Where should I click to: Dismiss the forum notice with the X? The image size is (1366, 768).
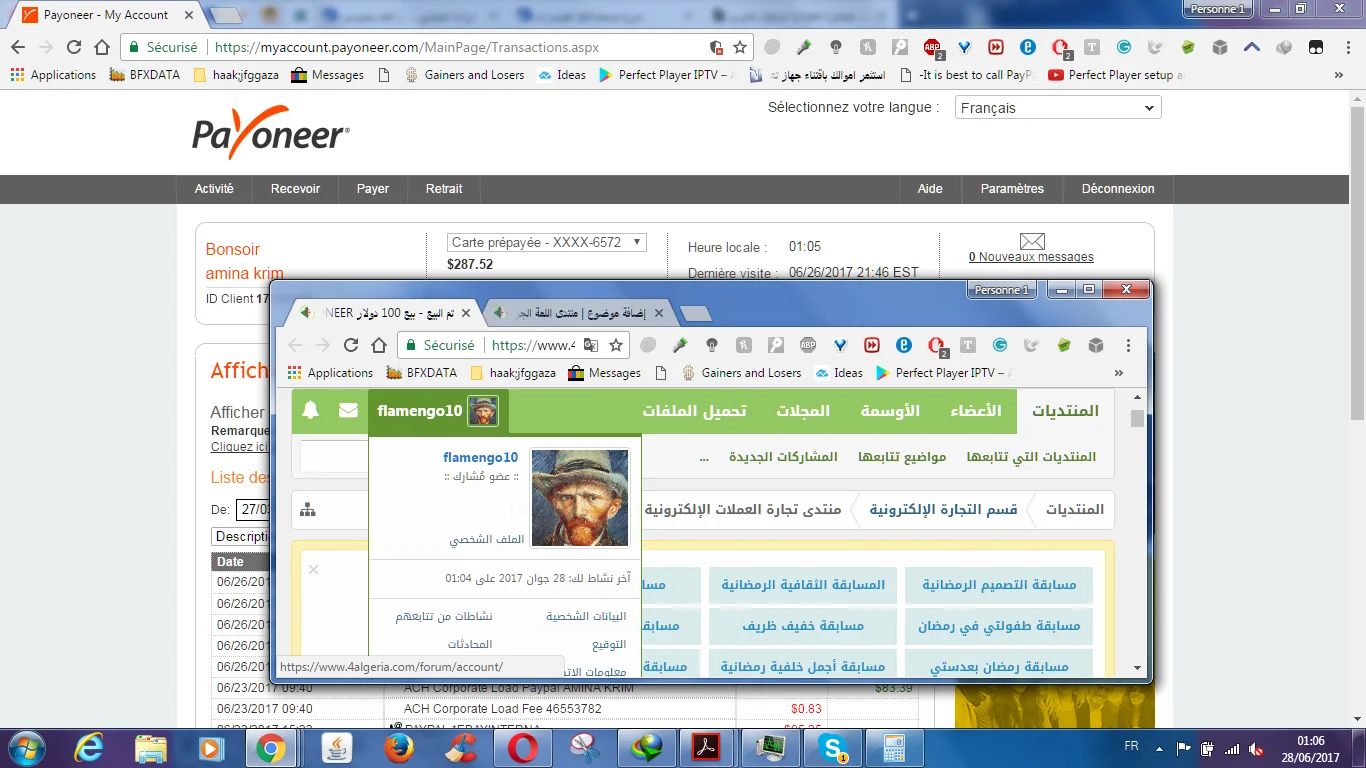313,569
